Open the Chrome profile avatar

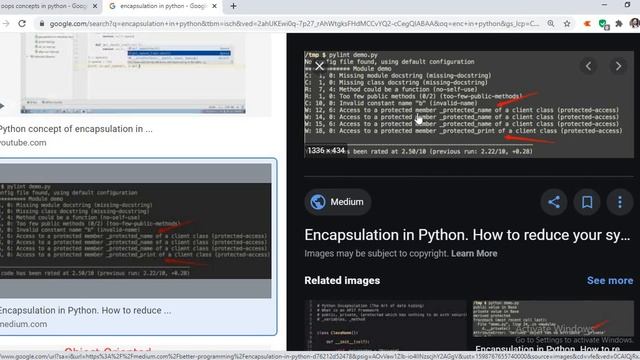[634, 24]
